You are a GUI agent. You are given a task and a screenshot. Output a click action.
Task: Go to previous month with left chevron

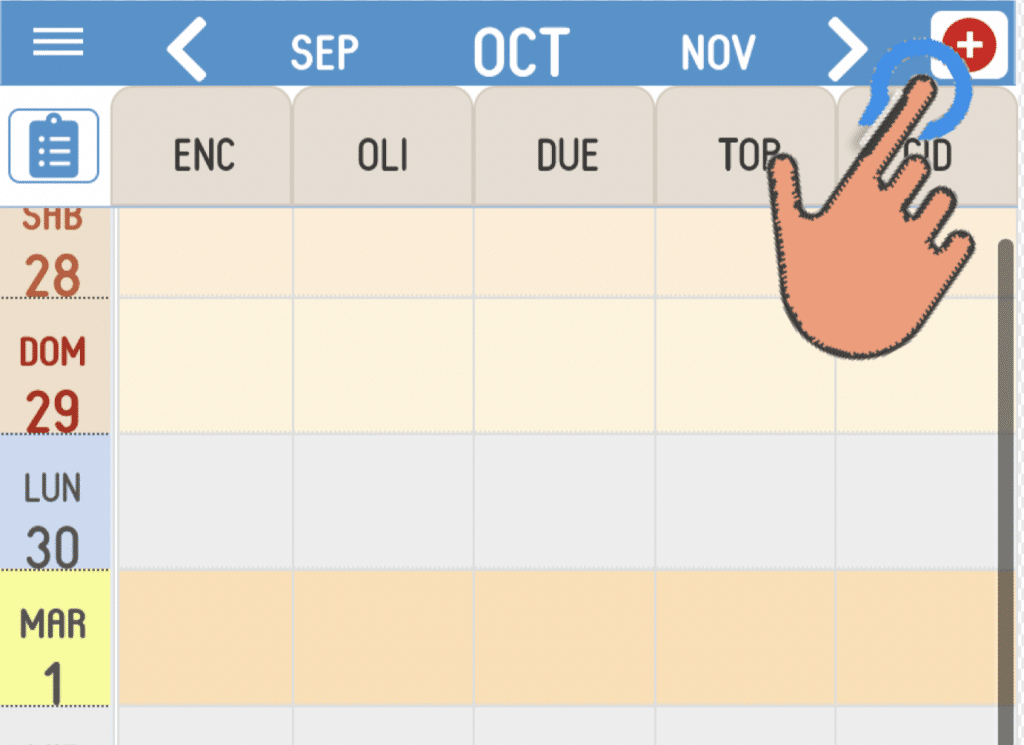[x=187, y=48]
